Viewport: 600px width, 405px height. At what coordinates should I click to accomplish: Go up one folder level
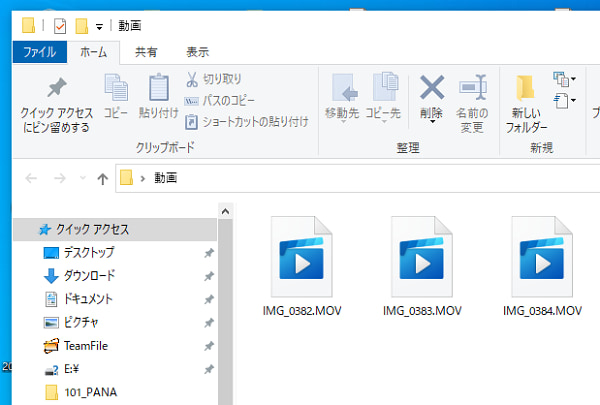pos(102,179)
